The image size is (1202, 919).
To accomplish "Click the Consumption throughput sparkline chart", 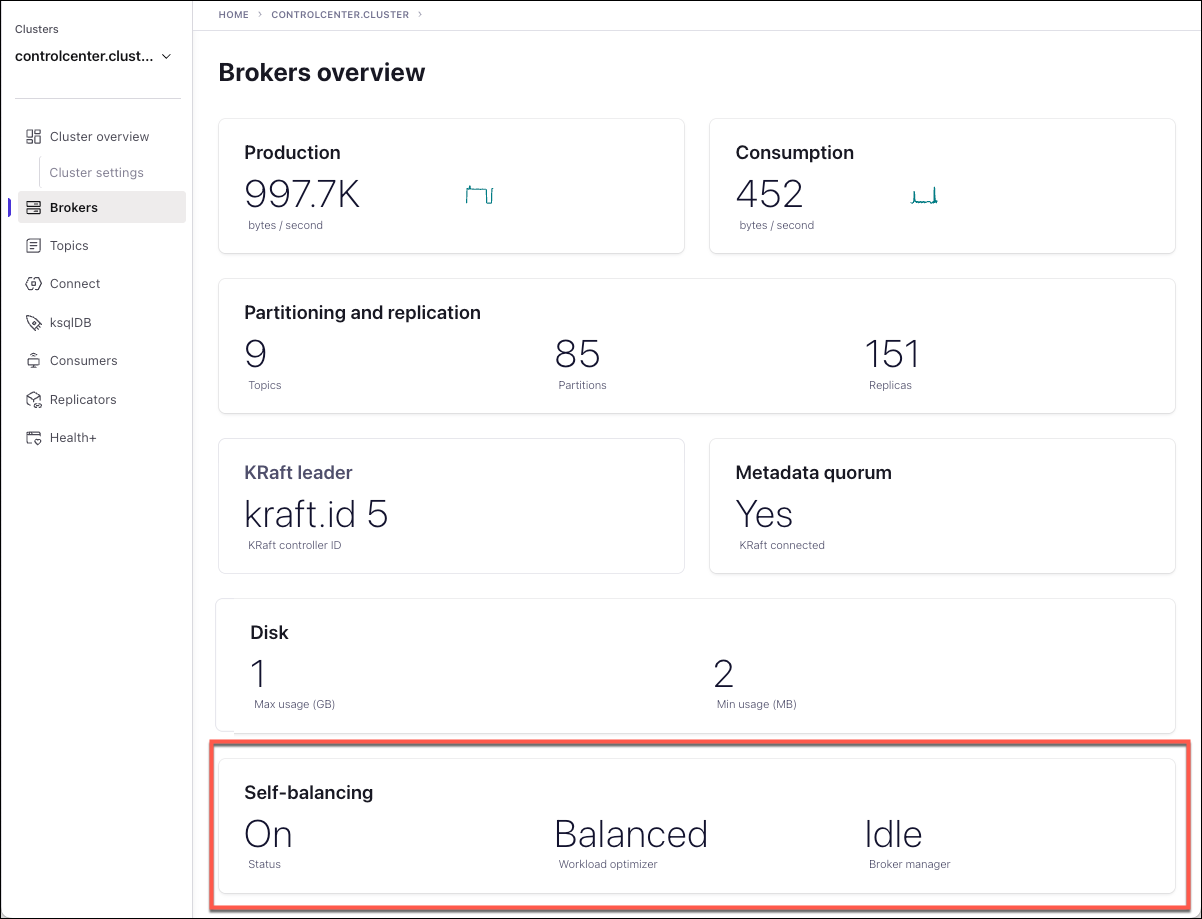I will coord(923,196).
